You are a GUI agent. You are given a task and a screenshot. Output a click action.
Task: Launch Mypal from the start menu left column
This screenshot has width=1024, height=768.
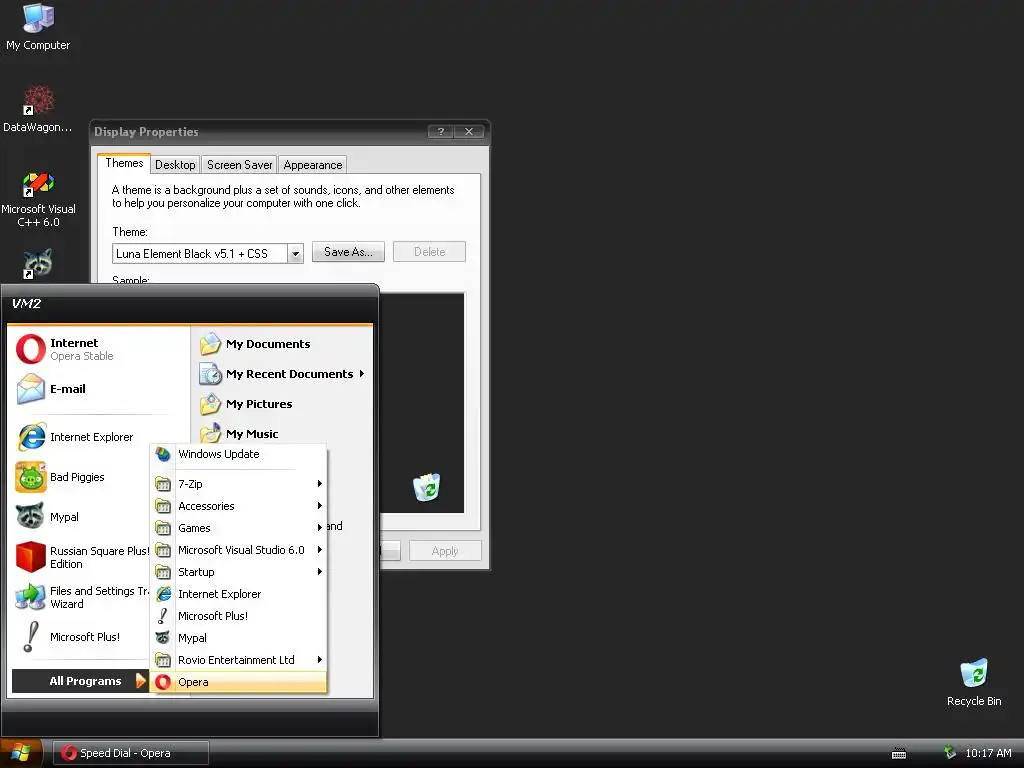click(x=81, y=517)
